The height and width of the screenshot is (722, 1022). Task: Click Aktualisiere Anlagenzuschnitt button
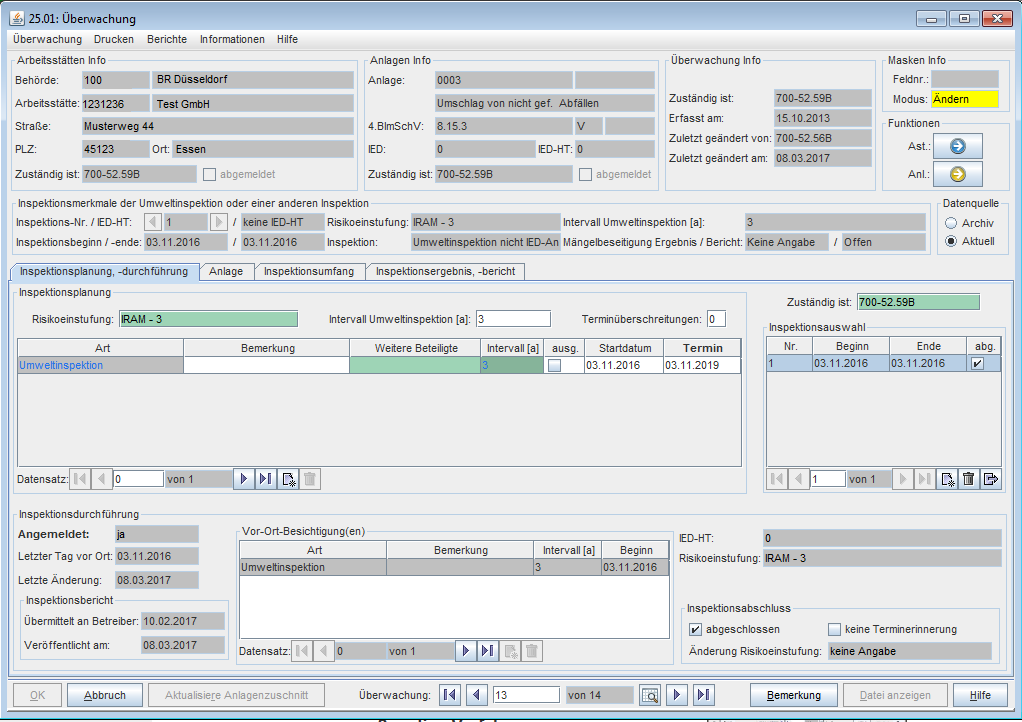(237, 695)
